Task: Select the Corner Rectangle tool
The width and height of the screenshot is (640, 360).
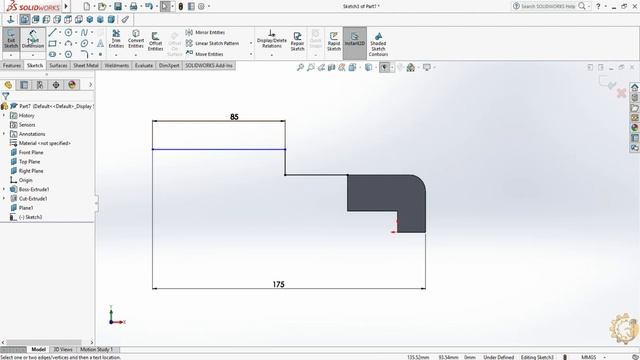Action: (52, 43)
